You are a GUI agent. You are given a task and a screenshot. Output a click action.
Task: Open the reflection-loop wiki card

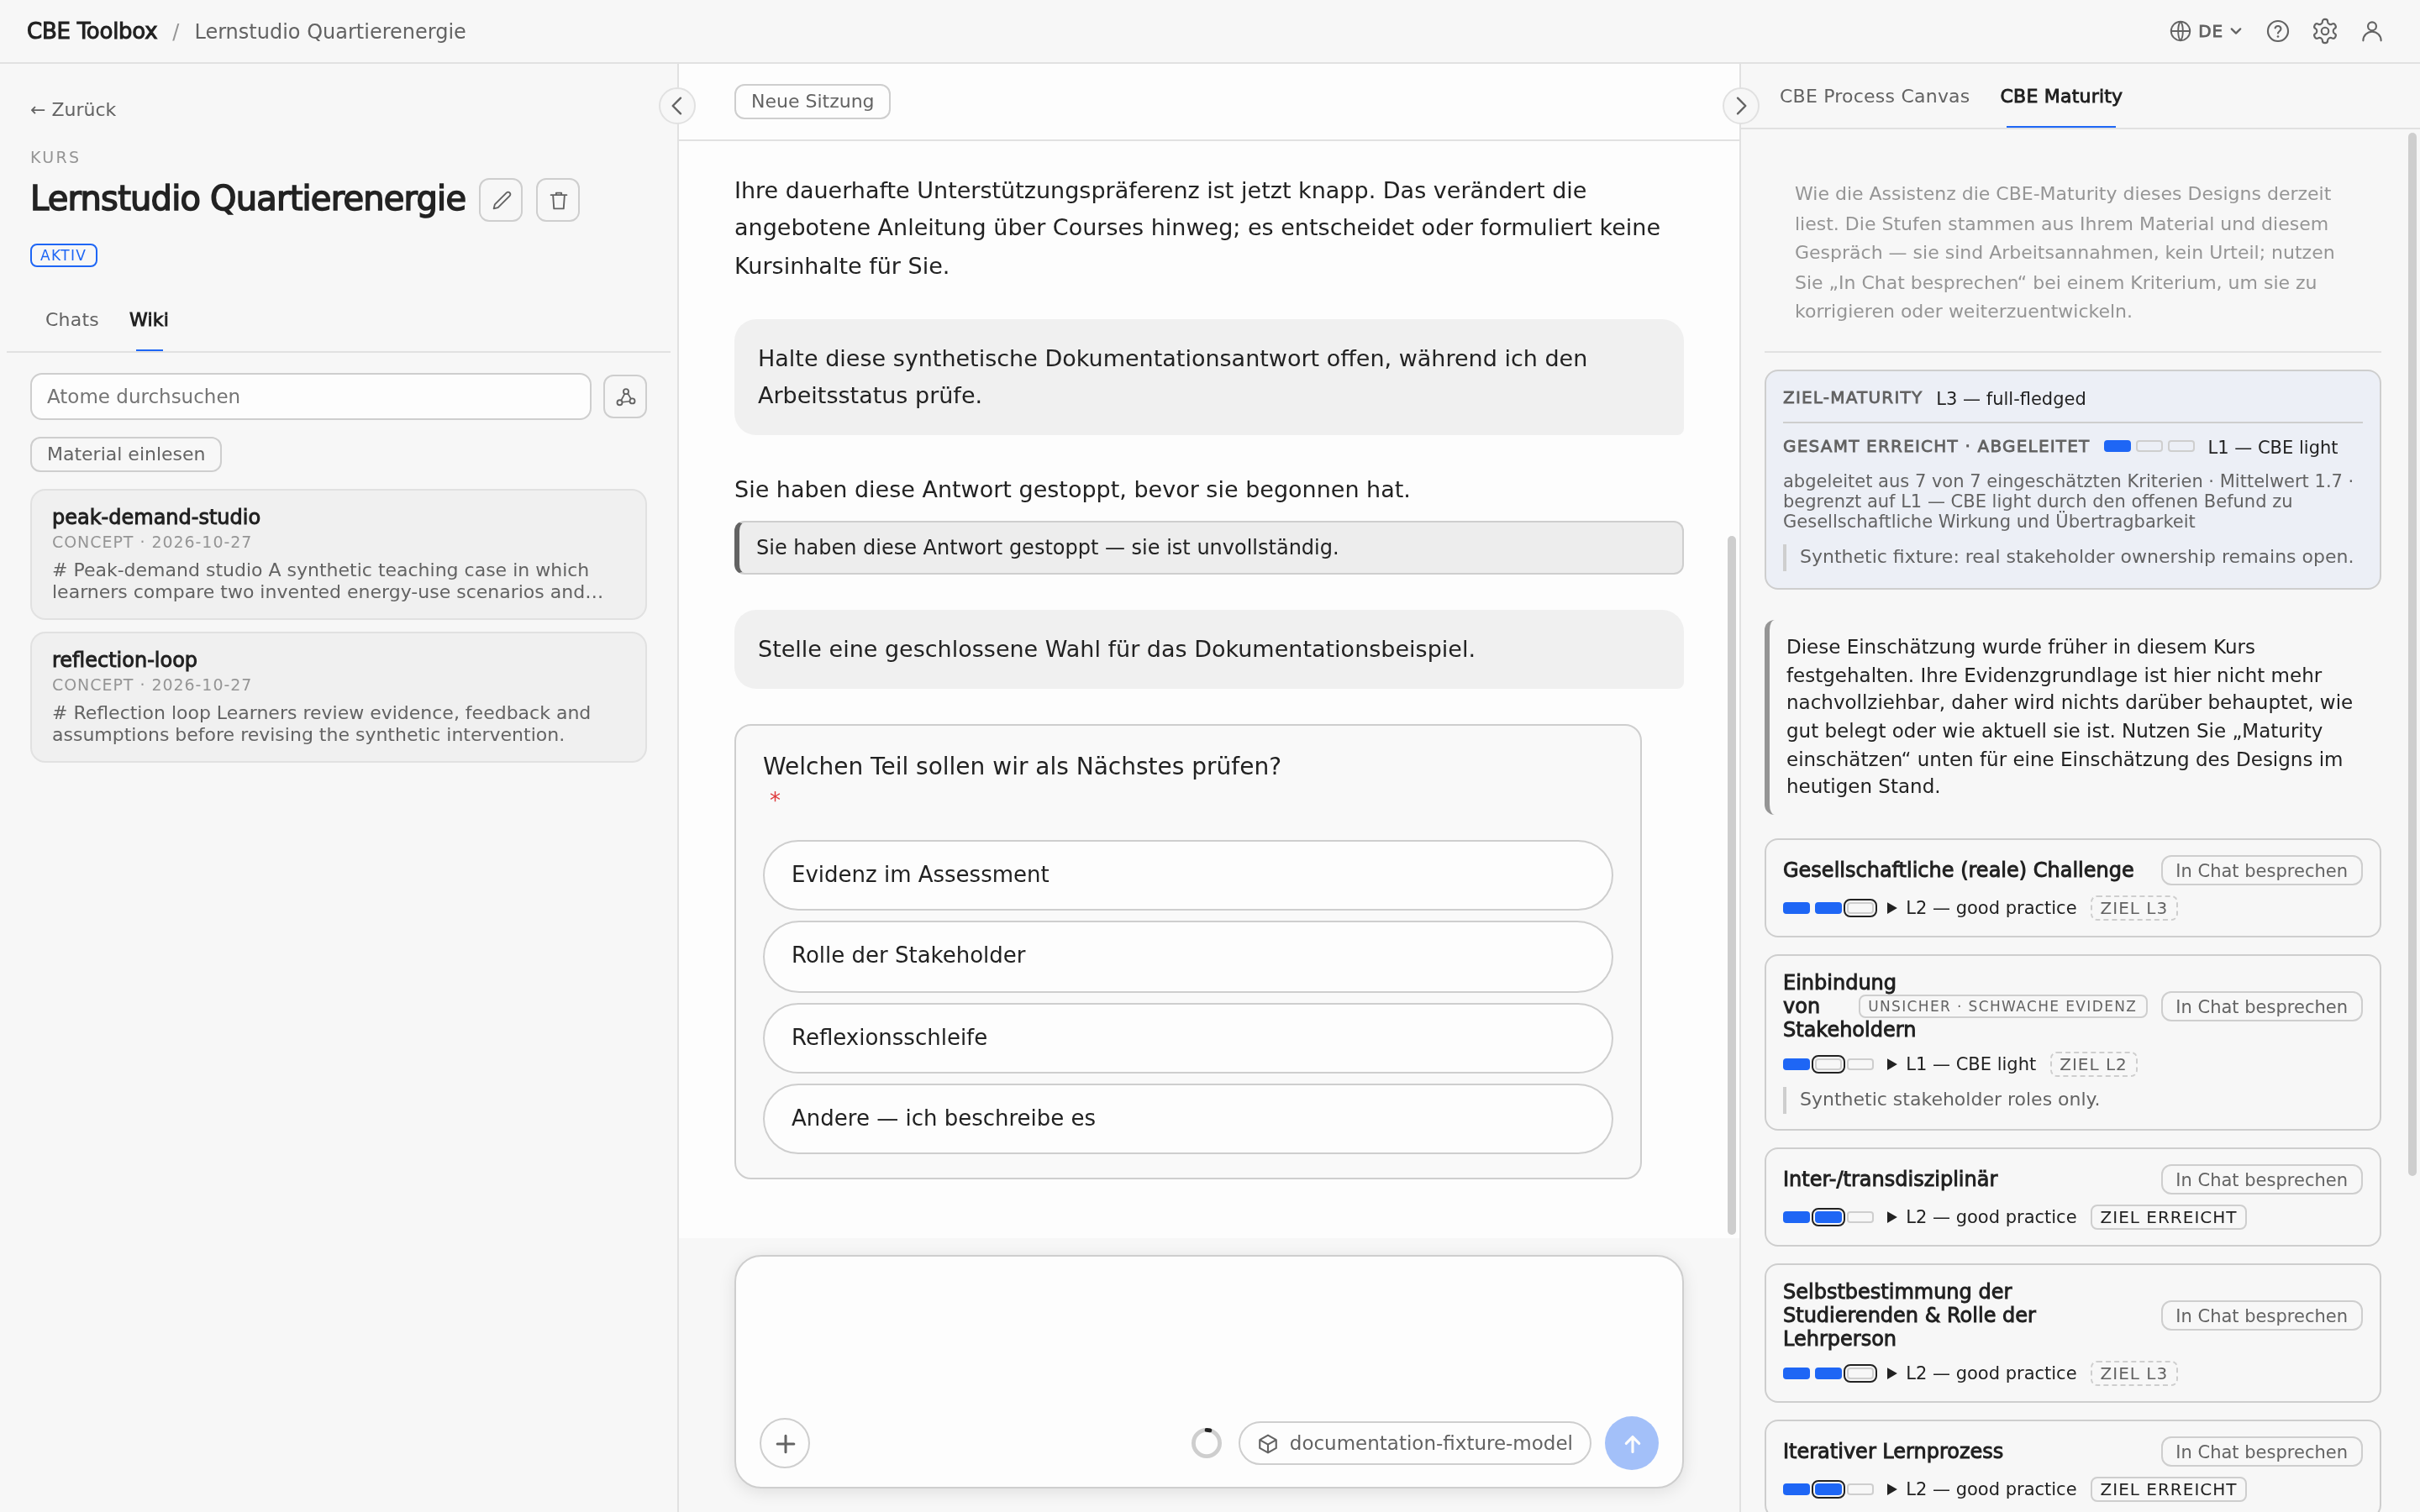tap(338, 697)
